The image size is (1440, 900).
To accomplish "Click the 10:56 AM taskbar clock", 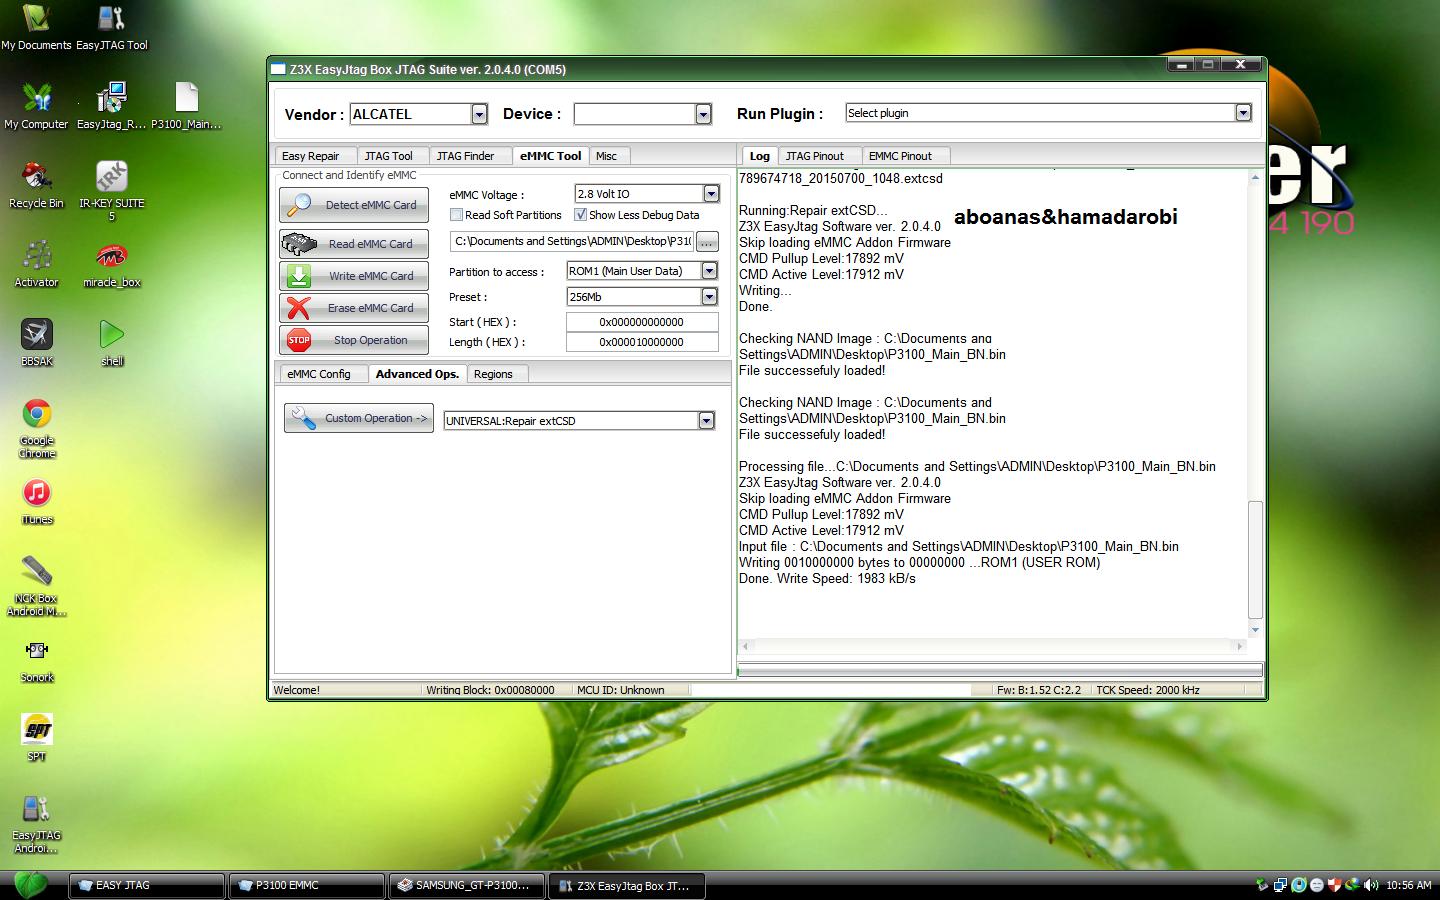I will click(x=1408, y=885).
